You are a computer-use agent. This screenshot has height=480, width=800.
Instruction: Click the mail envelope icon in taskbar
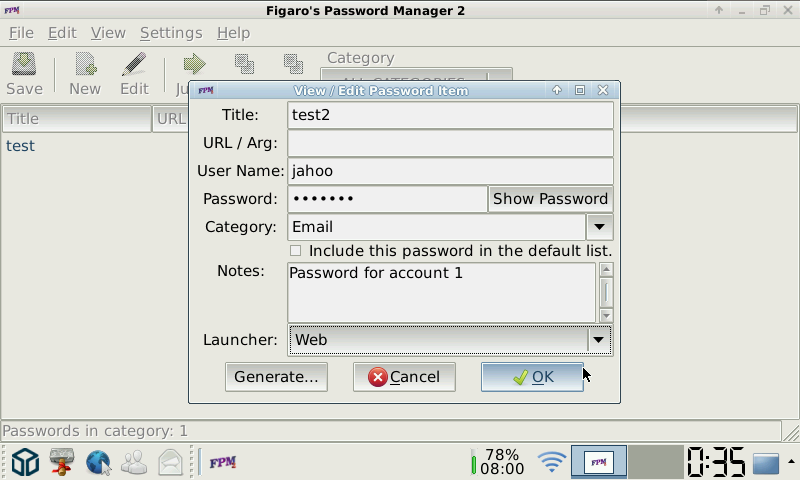pos(170,463)
